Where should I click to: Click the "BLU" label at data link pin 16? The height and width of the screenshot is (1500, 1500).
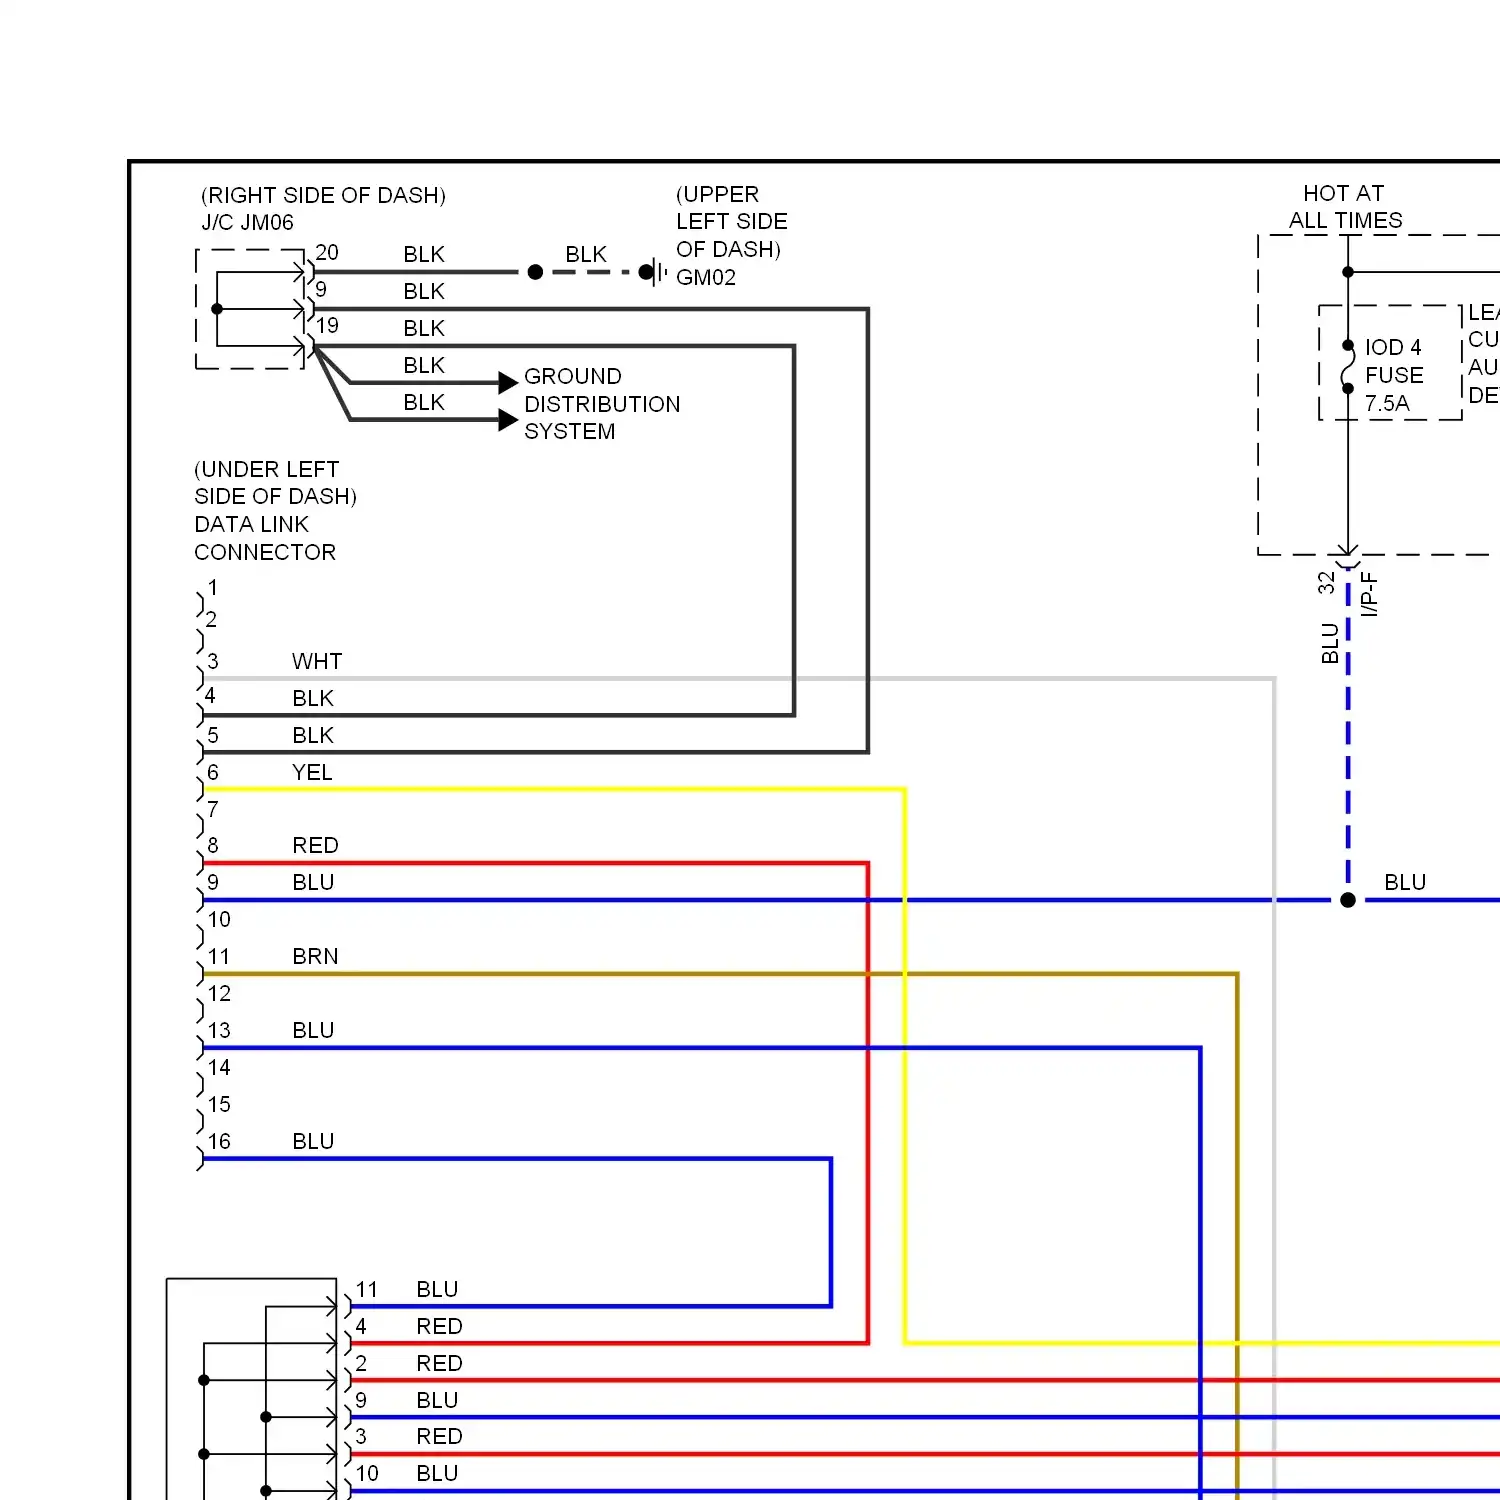[313, 1141]
